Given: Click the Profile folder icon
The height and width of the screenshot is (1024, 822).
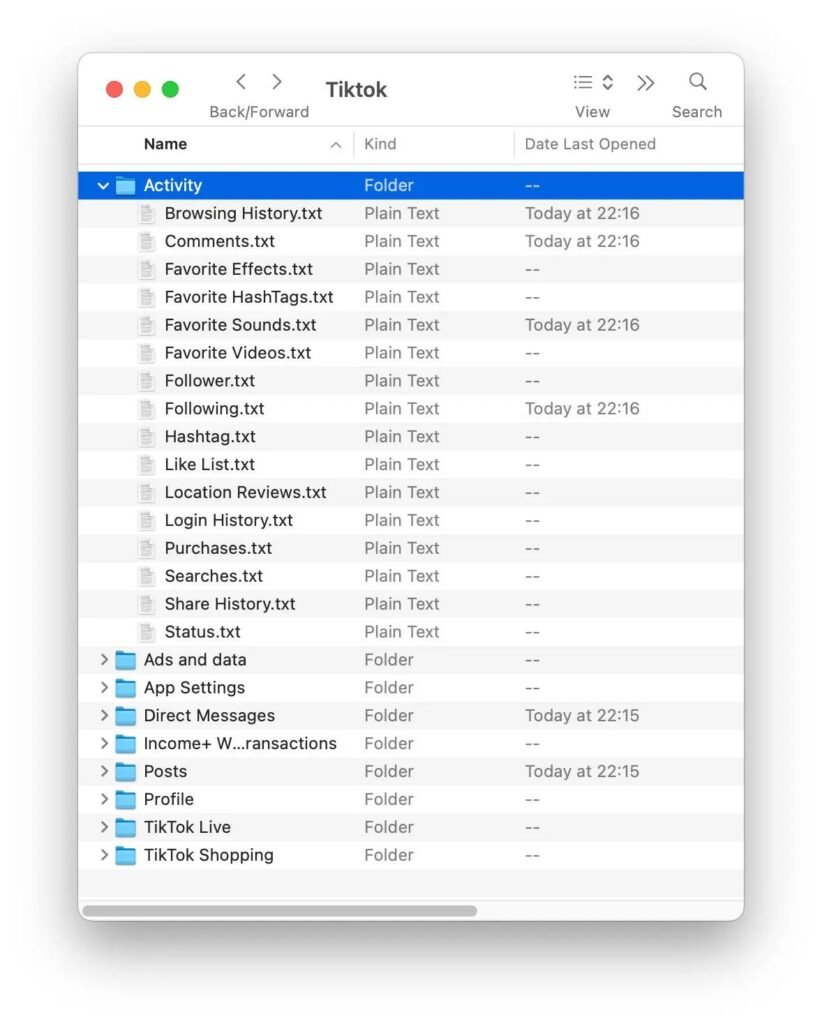Looking at the screenshot, I should (125, 799).
